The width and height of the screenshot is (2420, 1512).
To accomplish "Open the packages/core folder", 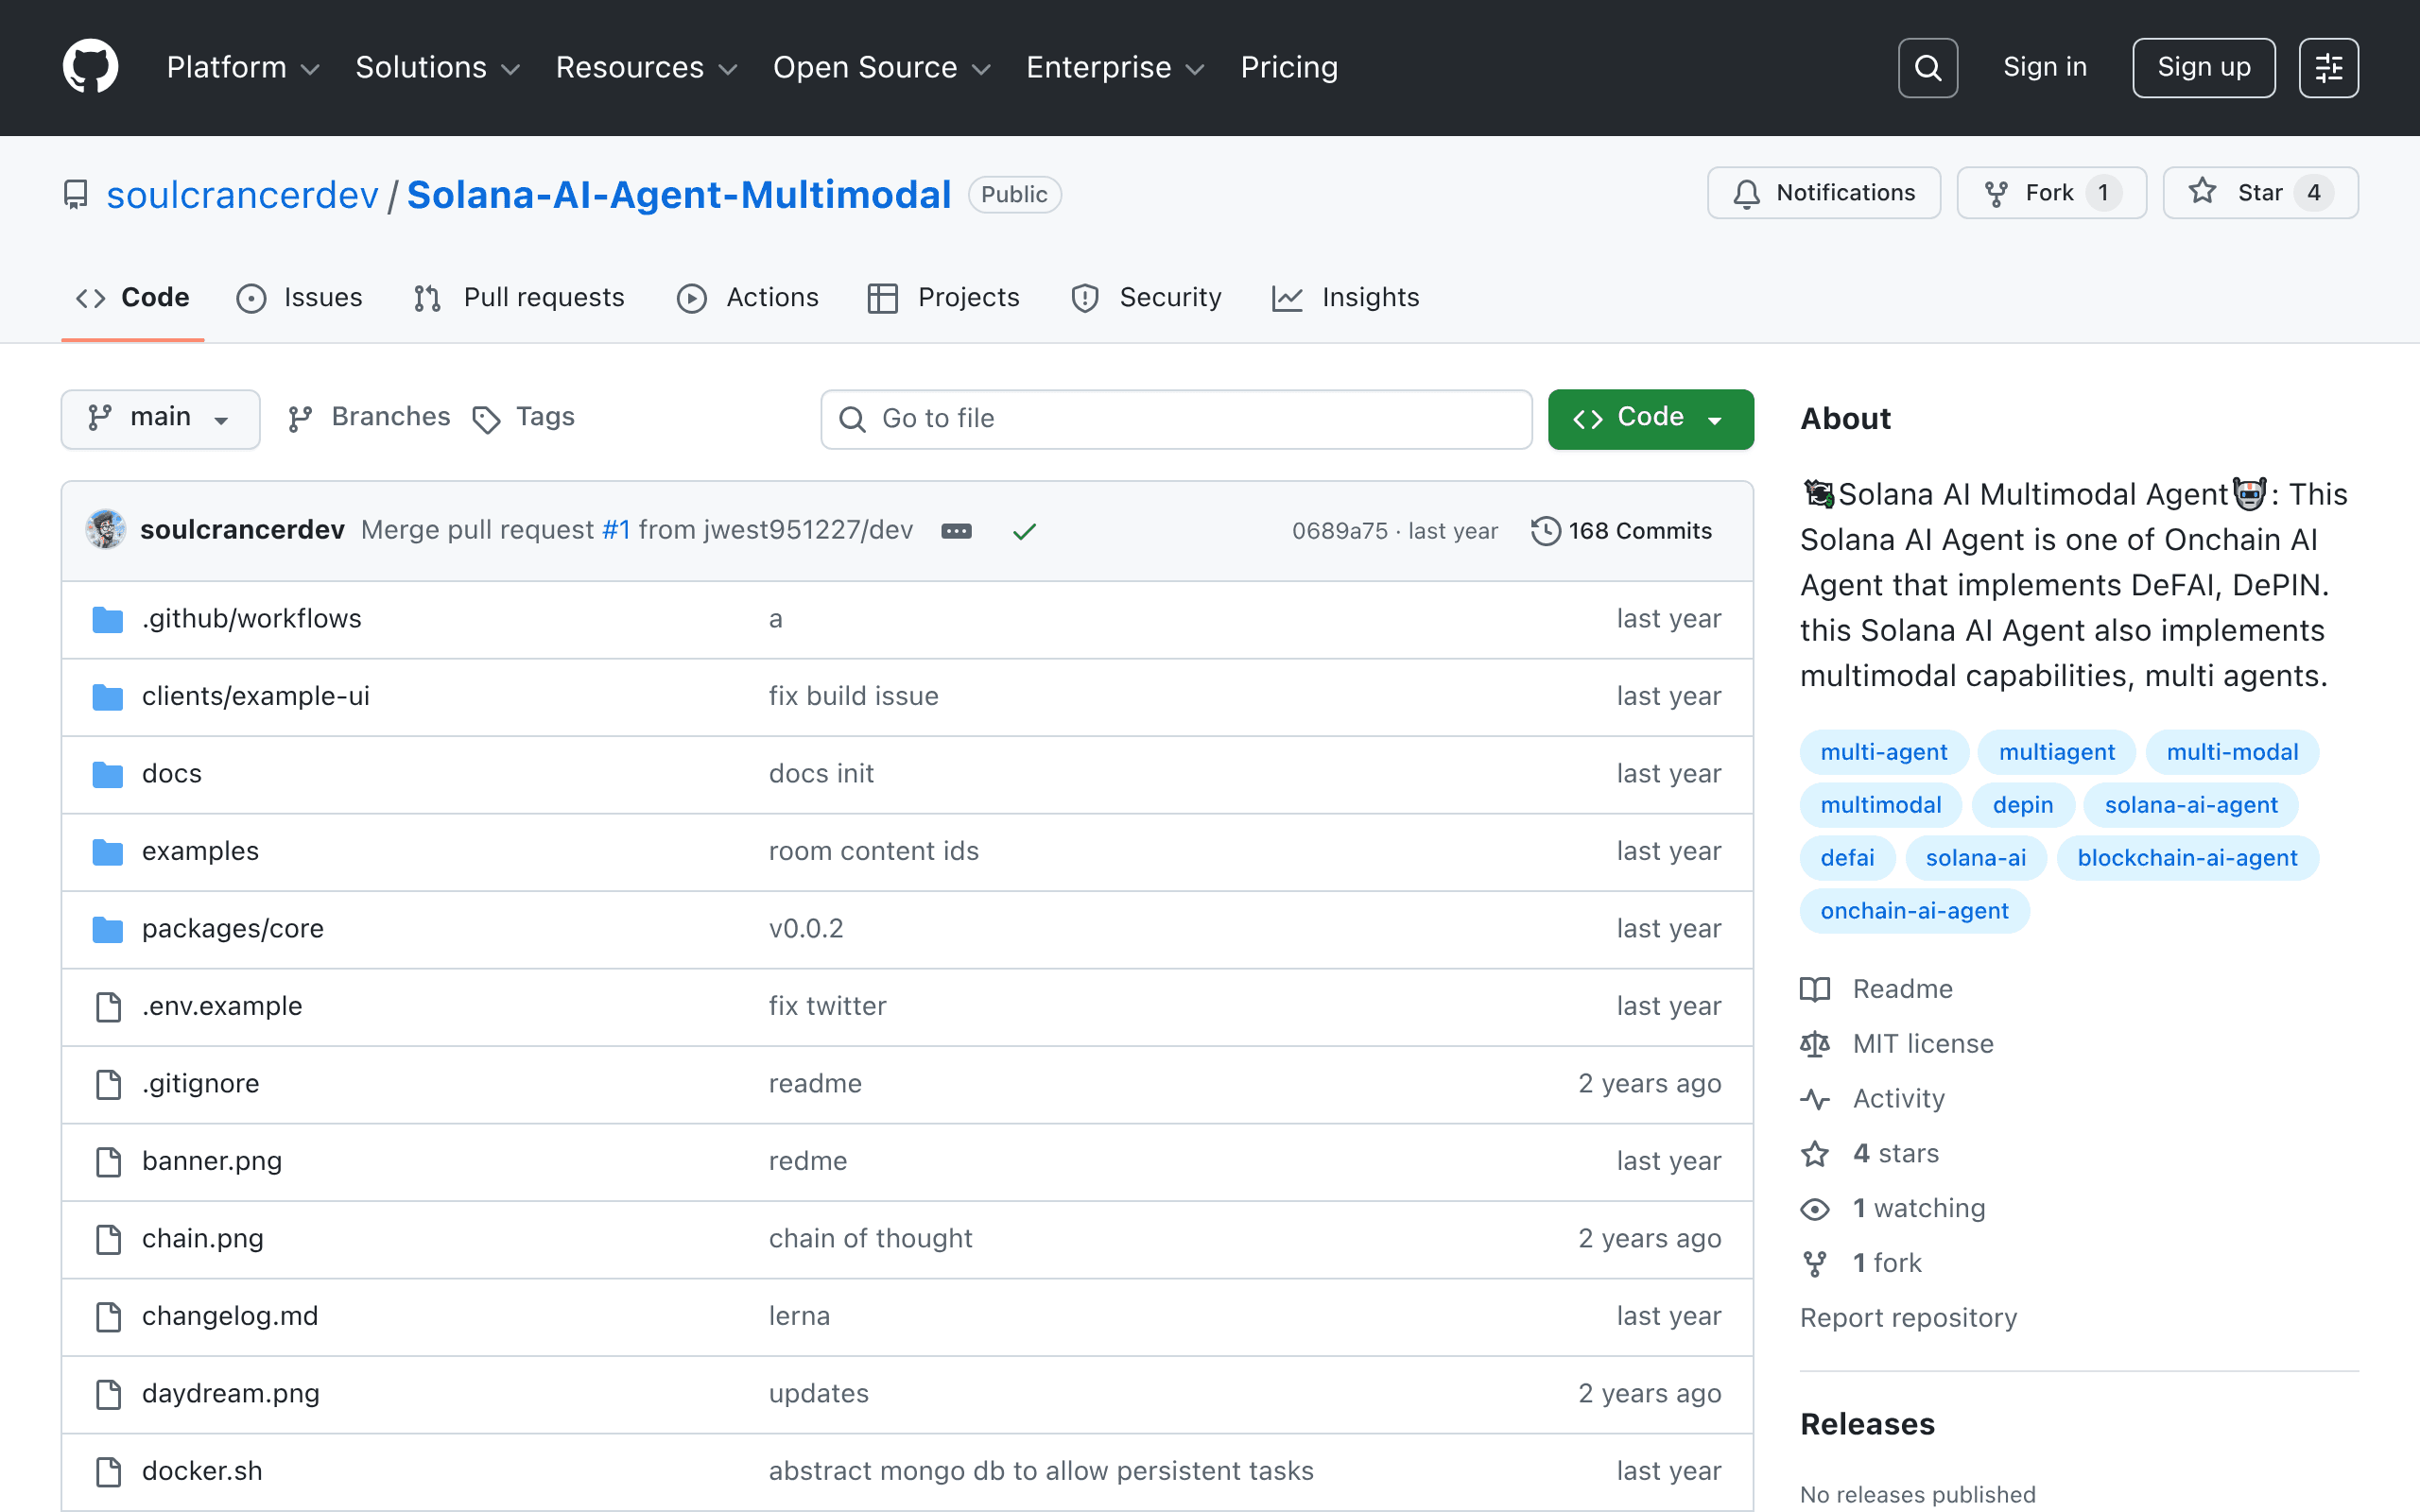I will point(233,929).
